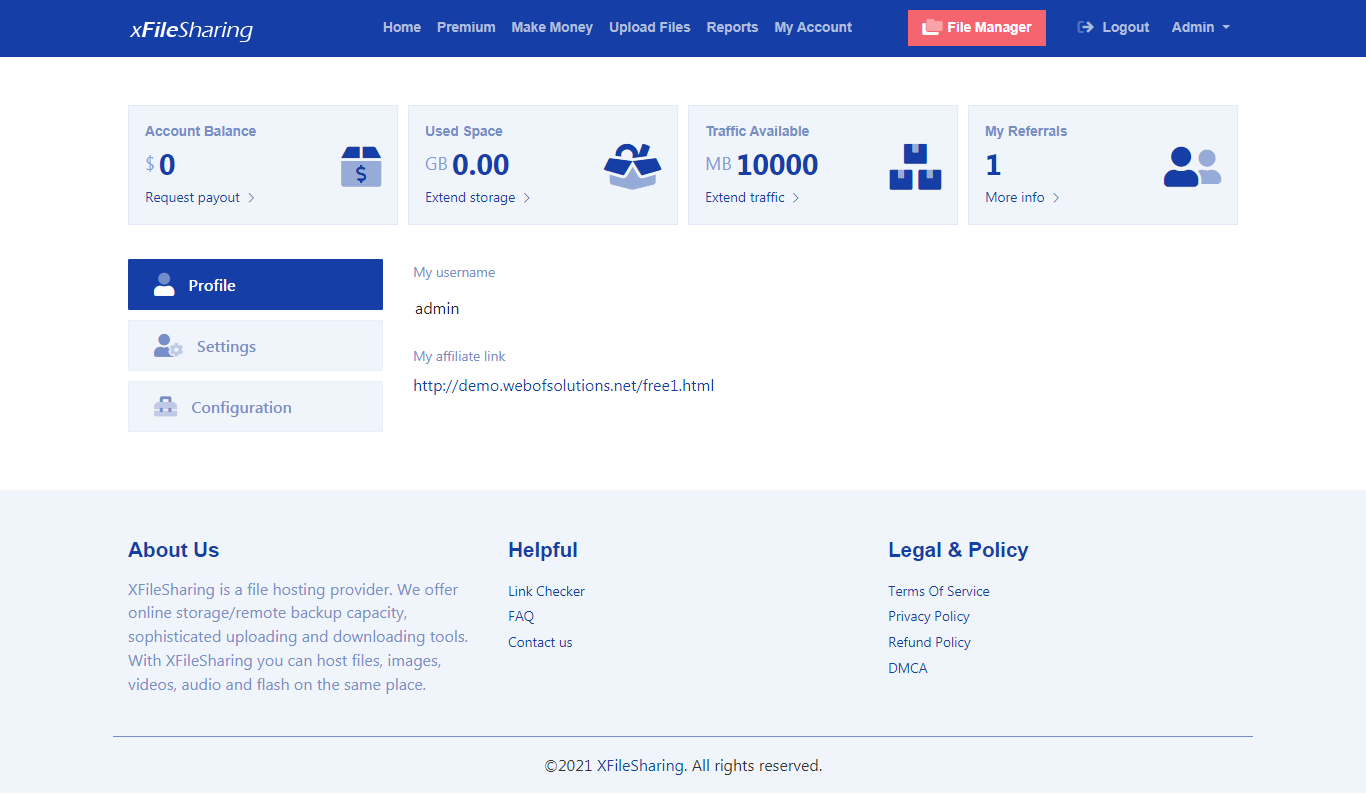Open Make Money page

pyautogui.click(x=552, y=28)
